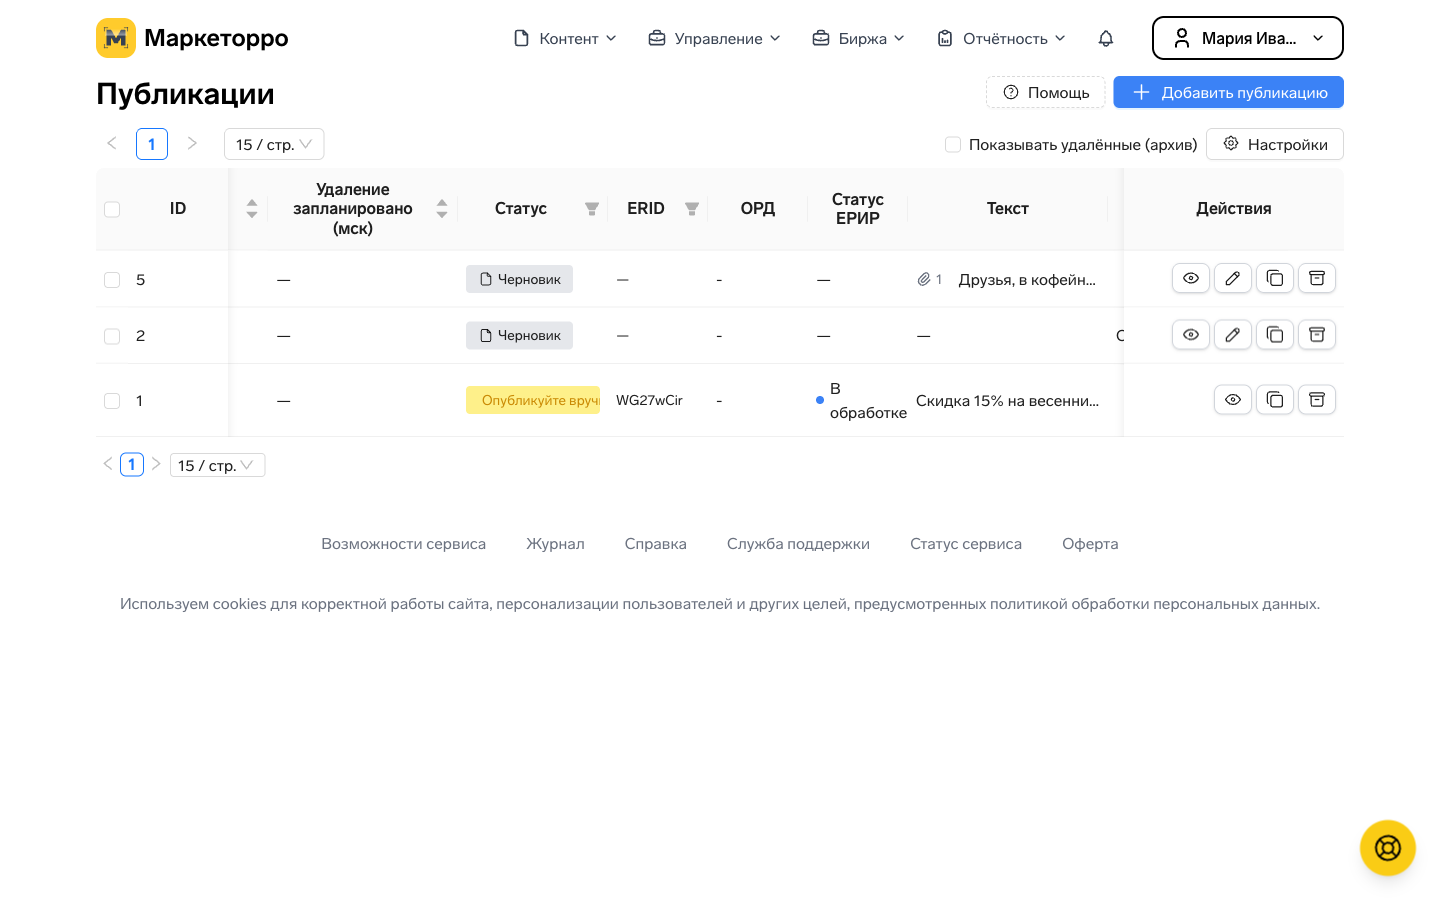Select the checkbox for publication 2

(112, 336)
